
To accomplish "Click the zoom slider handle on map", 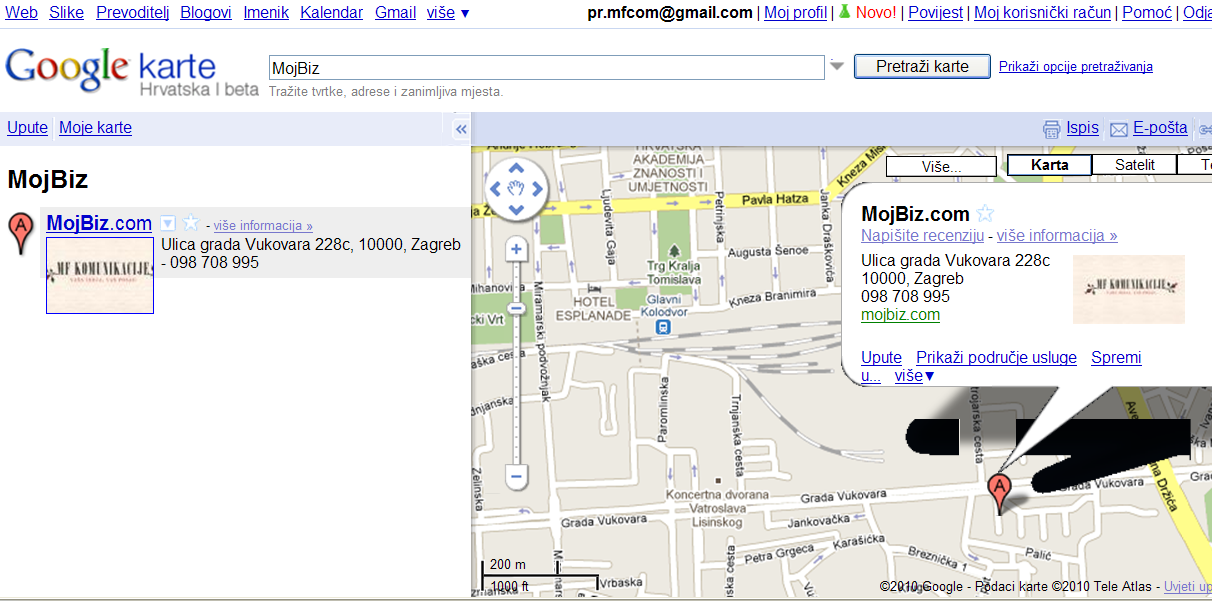I will pyautogui.click(x=517, y=308).
